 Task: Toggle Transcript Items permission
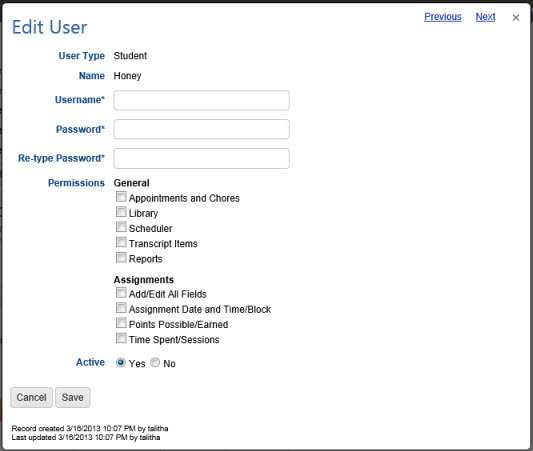pos(121,242)
